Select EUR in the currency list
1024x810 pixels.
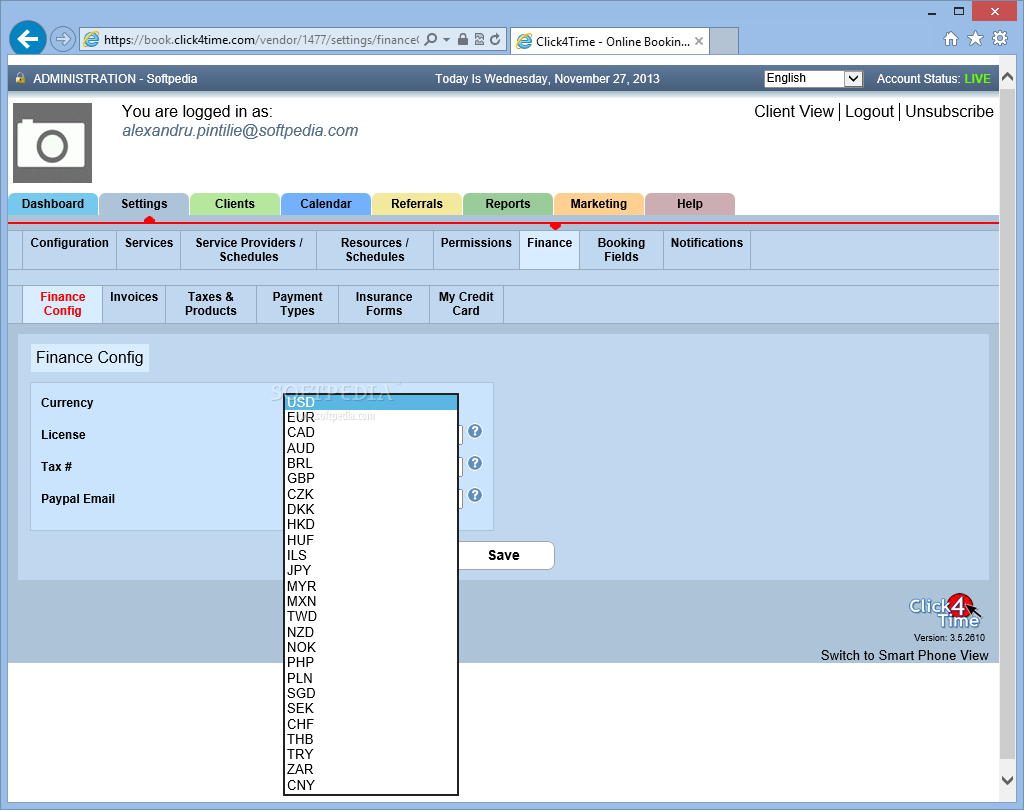[371, 417]
